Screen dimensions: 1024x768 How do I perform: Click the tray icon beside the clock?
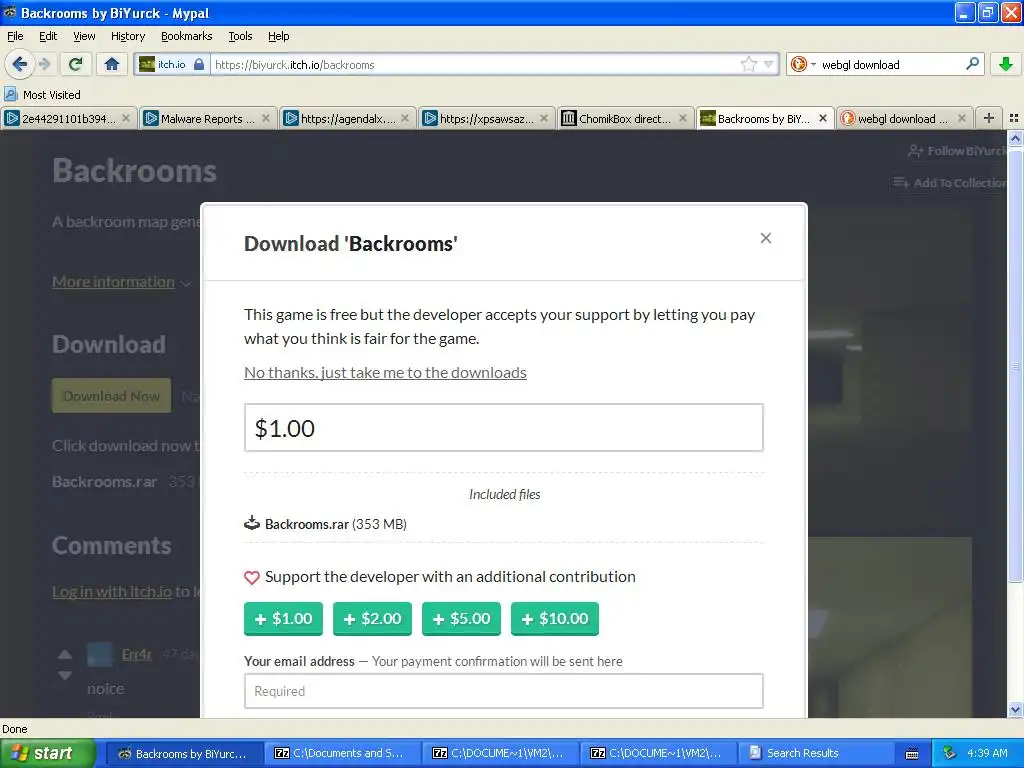pyautogui.click(x=949, y=754)
